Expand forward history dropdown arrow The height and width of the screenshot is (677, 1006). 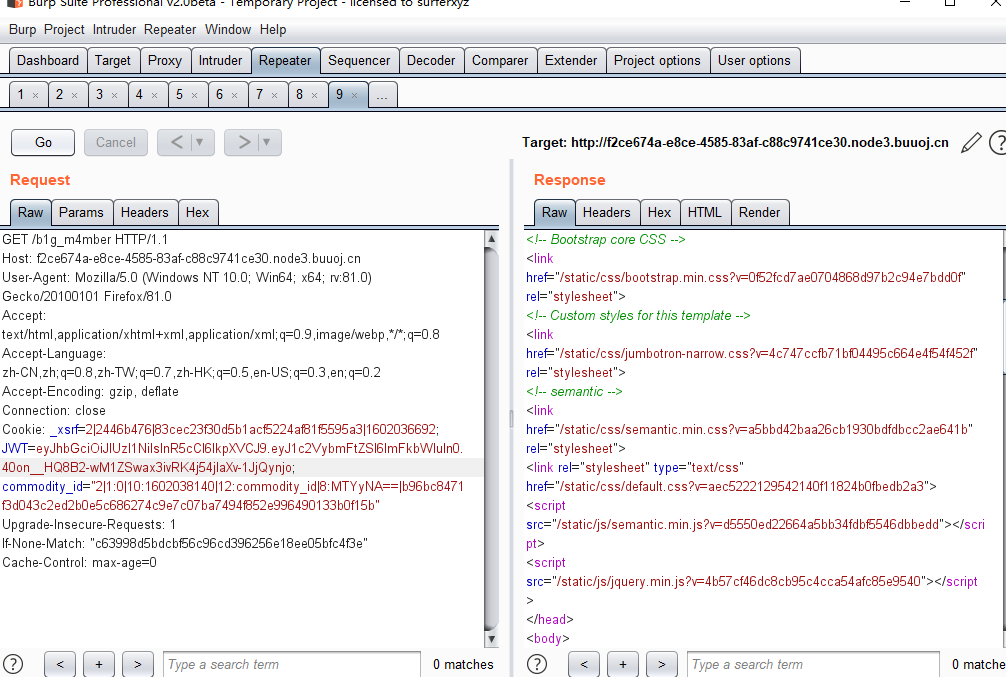click(266, 142)
